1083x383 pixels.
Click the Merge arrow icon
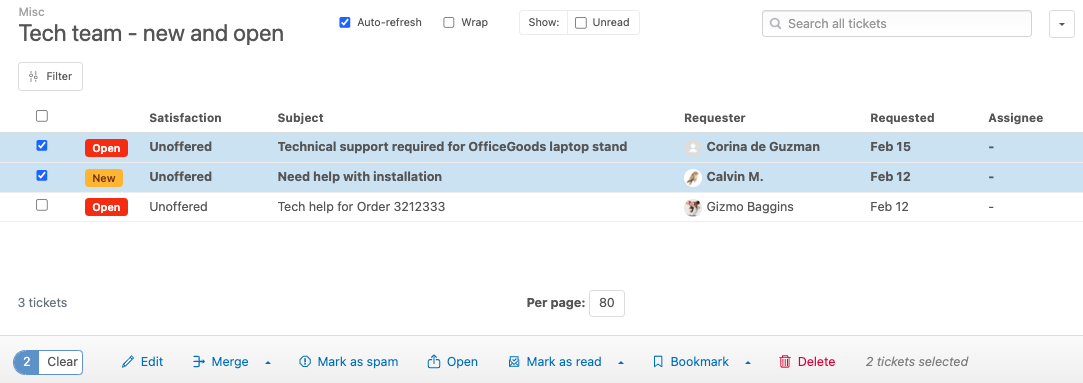point(199,362)
